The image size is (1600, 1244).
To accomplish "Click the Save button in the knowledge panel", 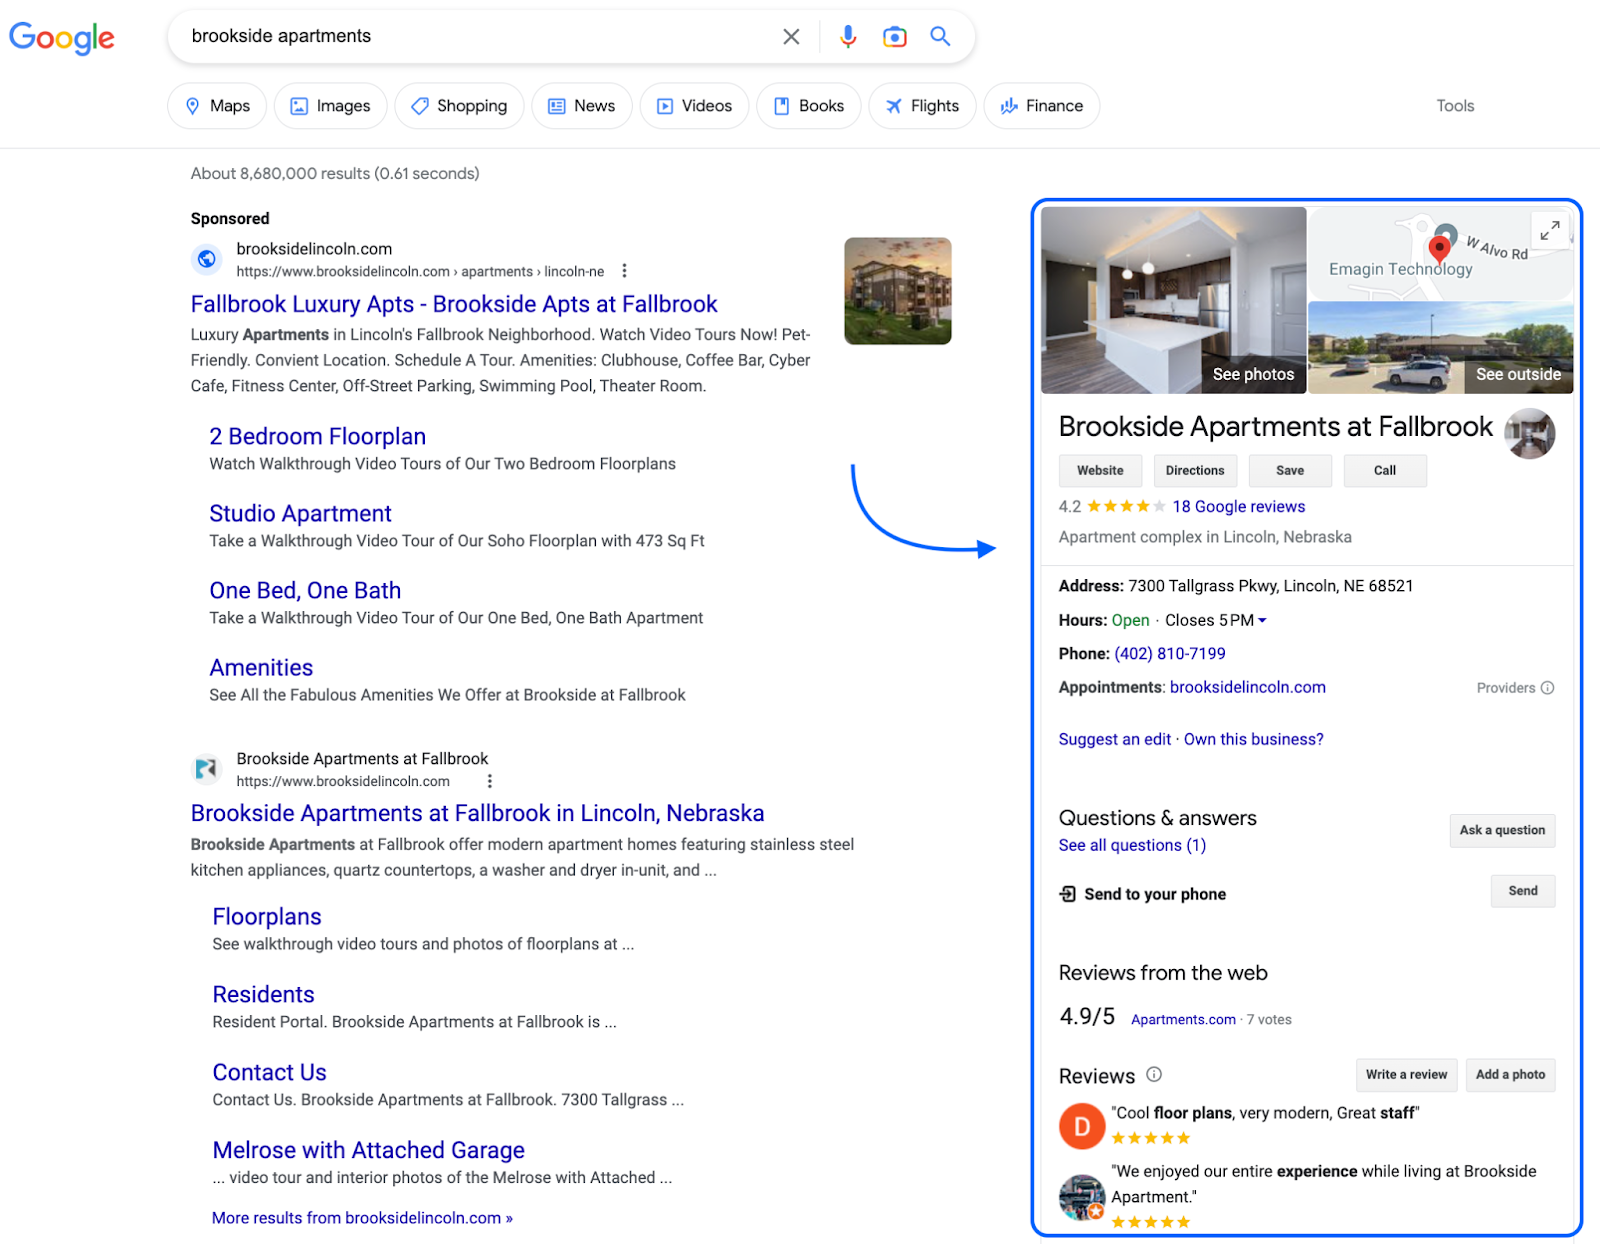I will point(1290,471).
